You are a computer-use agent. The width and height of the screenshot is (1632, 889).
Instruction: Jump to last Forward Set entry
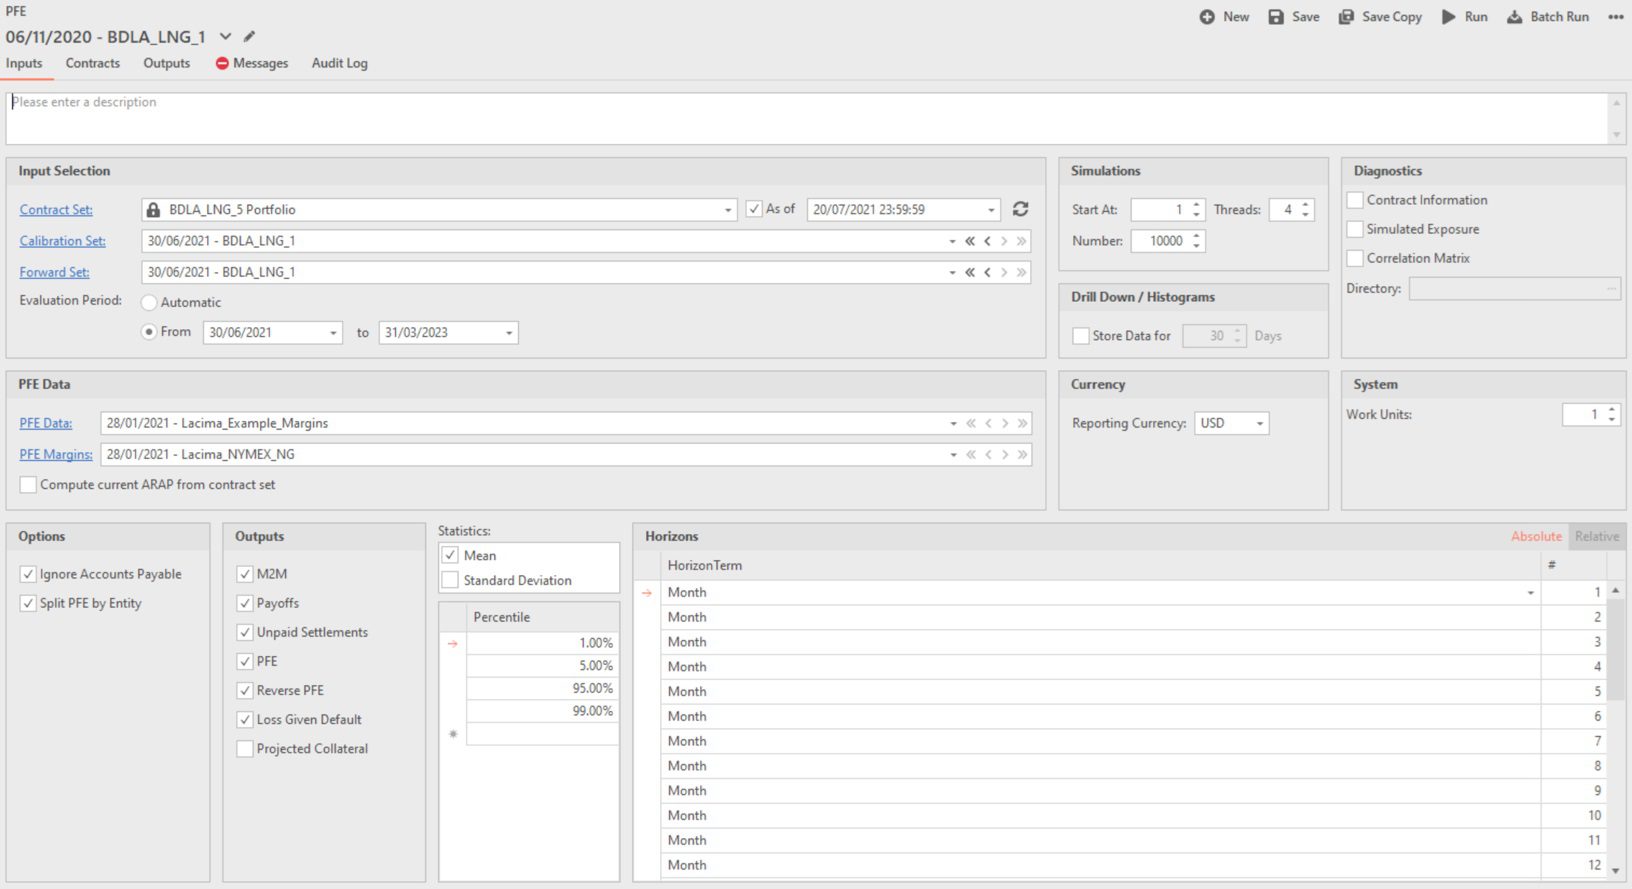[1021, 272]
